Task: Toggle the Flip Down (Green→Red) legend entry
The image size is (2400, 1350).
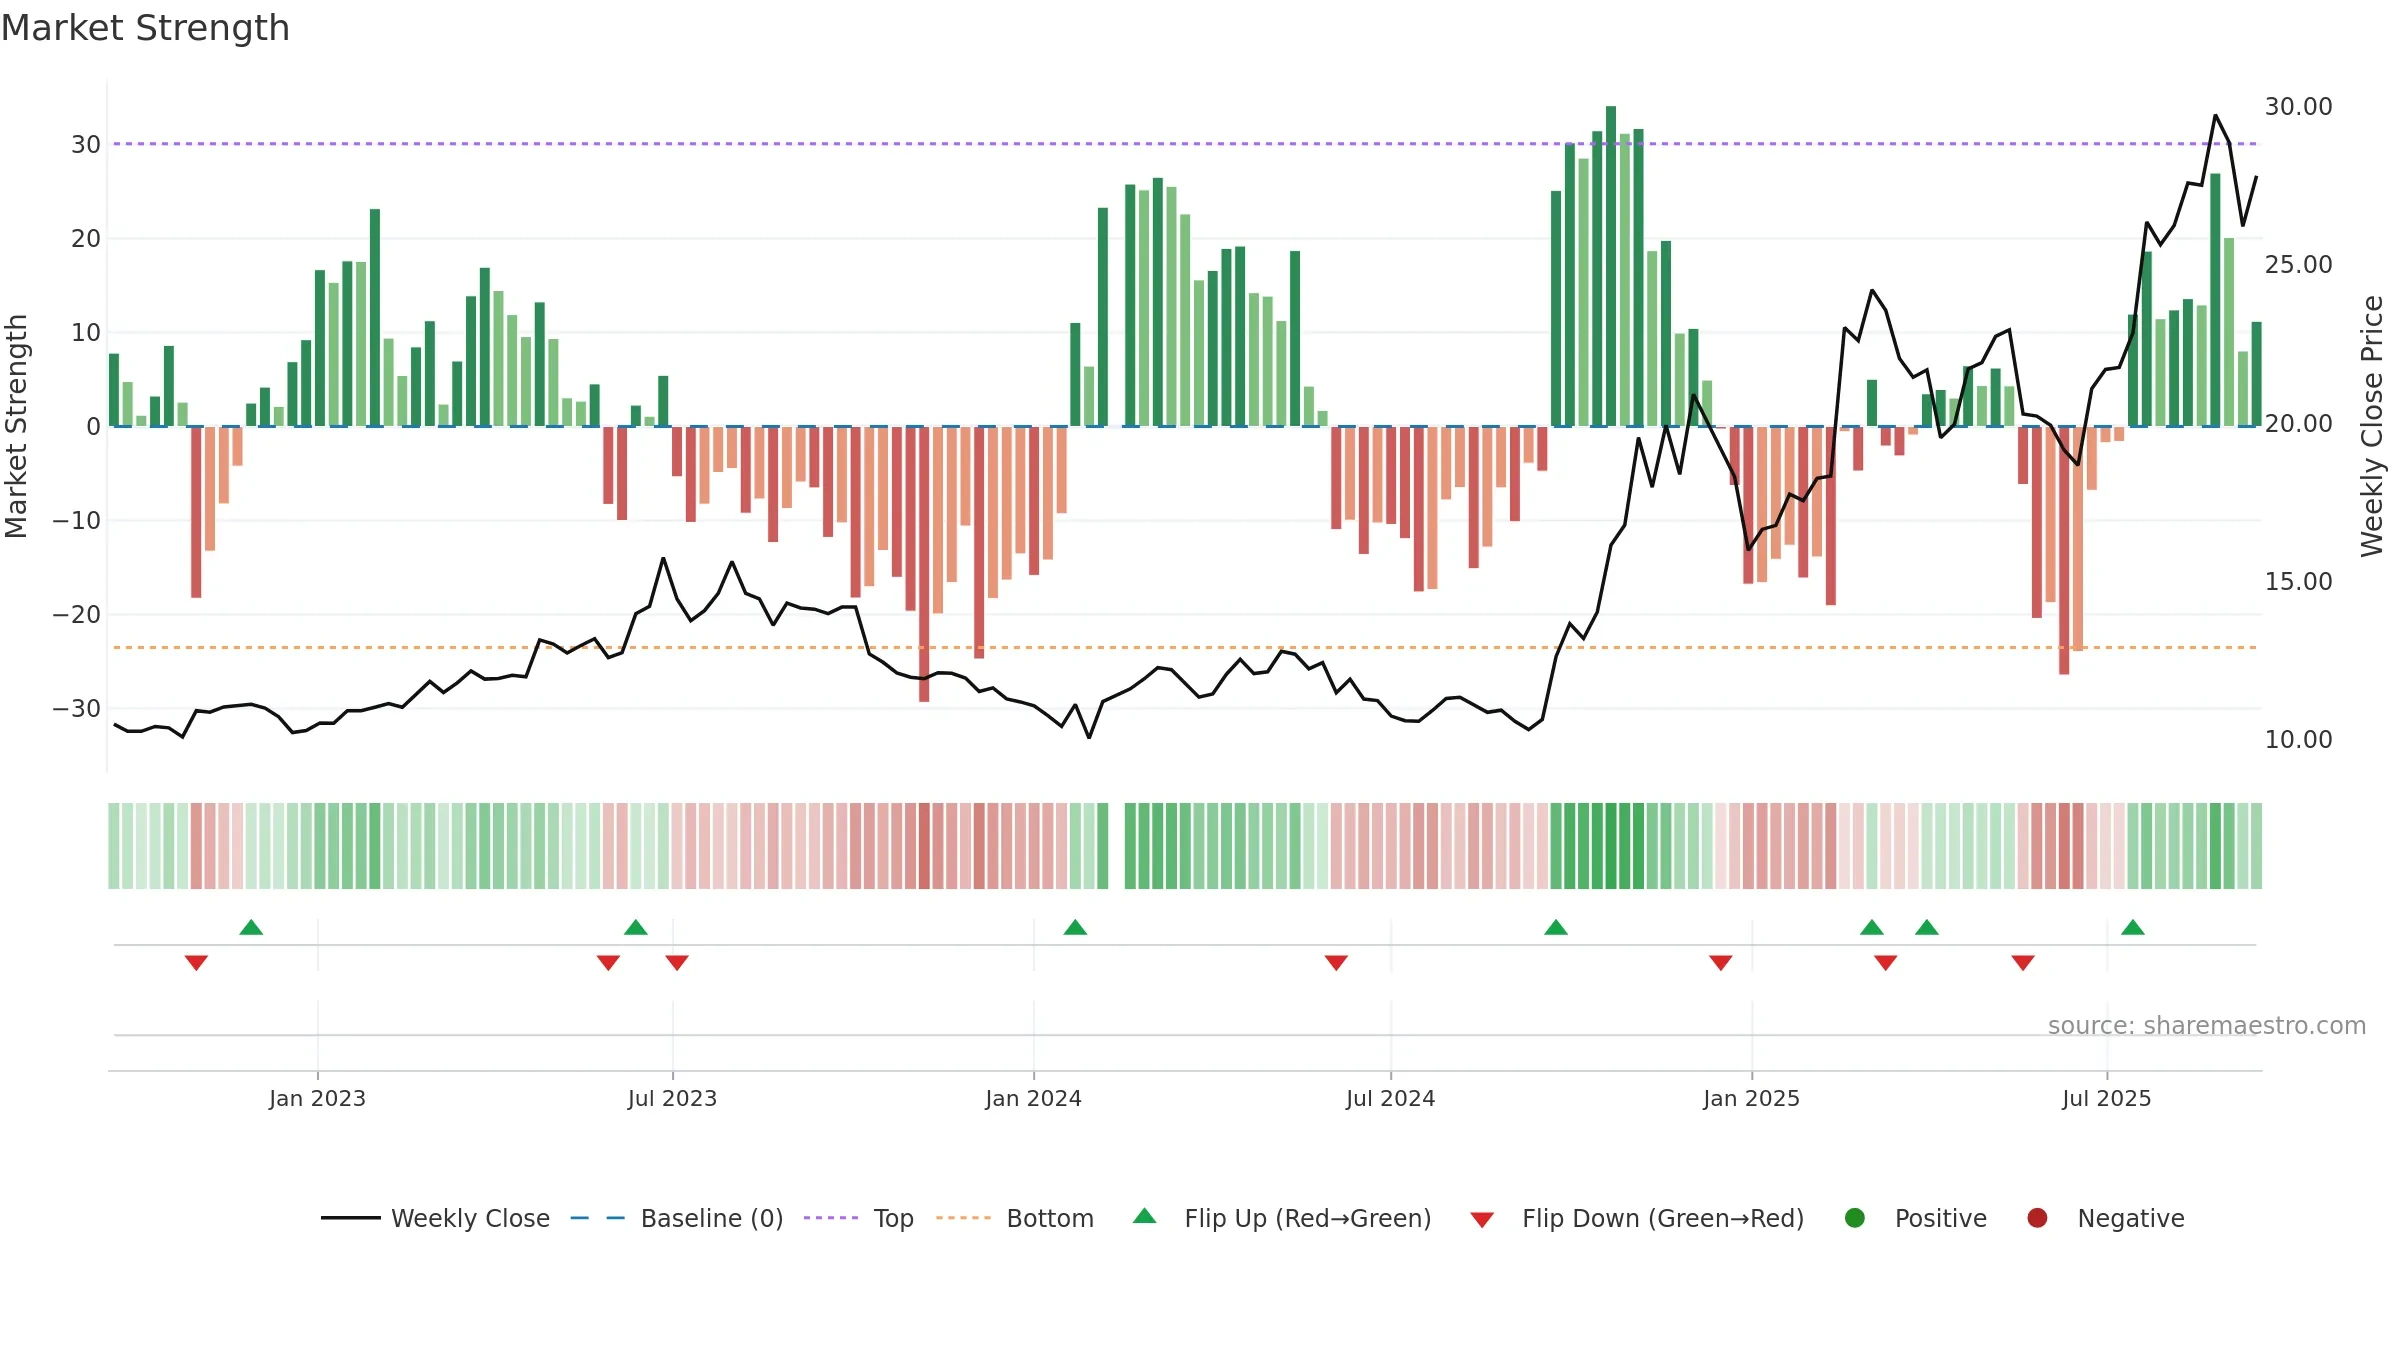Action: click(x=1637, y=1218)
